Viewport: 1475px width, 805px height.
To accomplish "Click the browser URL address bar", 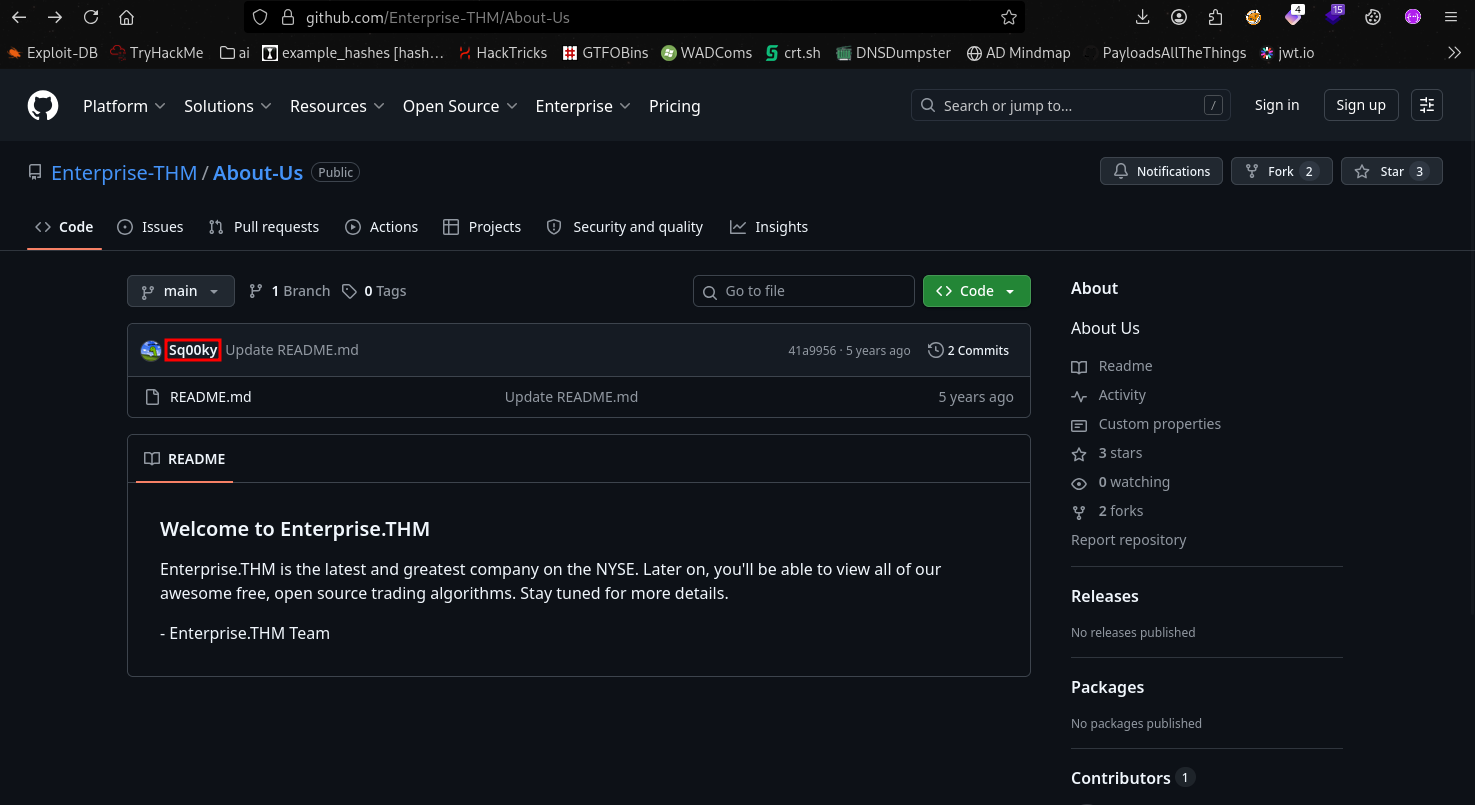I will click(634, 17).
